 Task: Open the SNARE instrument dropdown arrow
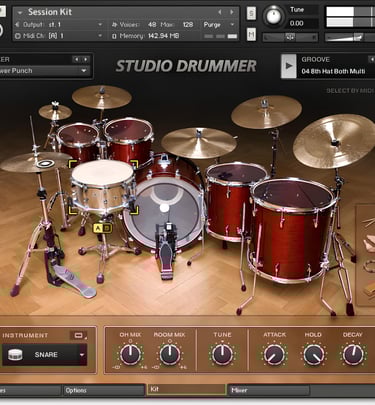82,355
